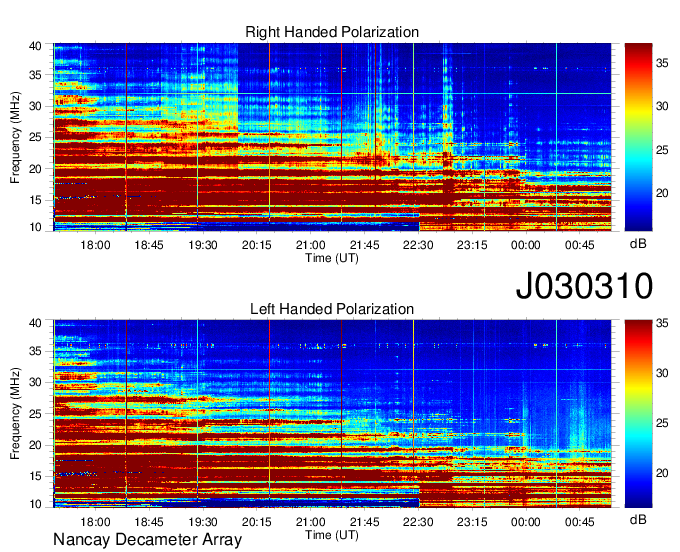This screenshot has width=680, height=552.
Task: Click the 25 MHz tick on Right Handed plot
Action: point(35,137)
